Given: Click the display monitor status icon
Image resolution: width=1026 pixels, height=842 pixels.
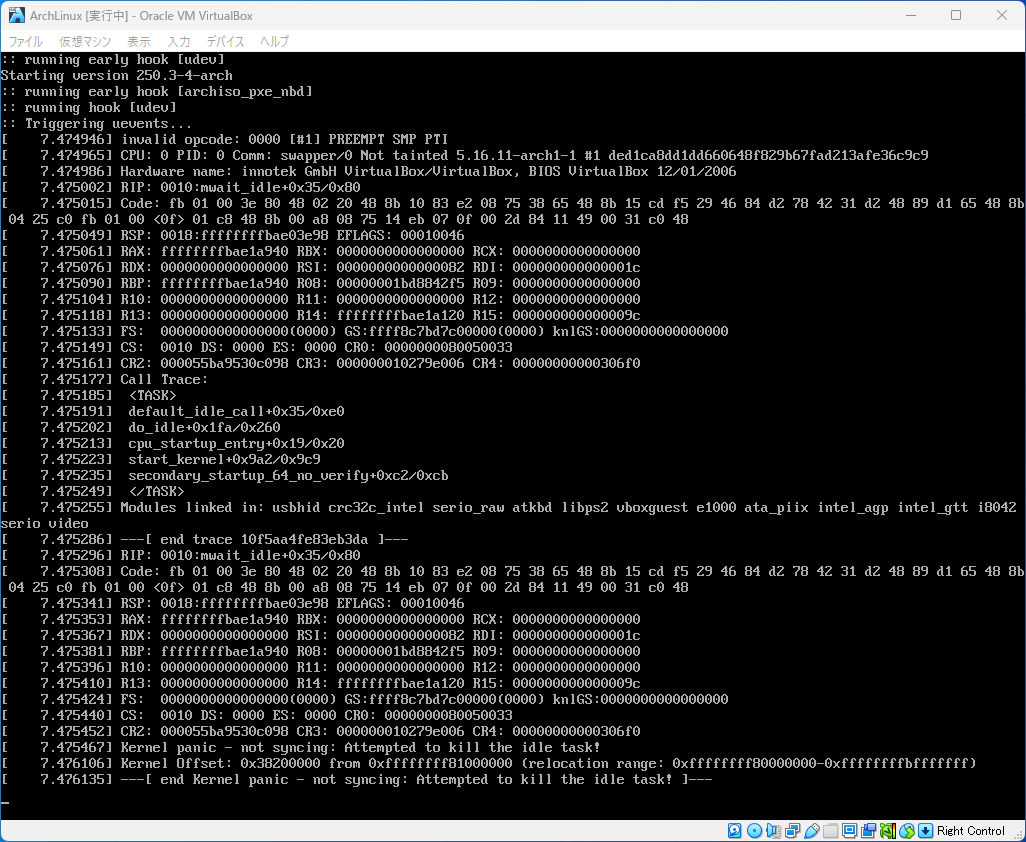Looking at the screenshot, I should (x=849, y=831).
